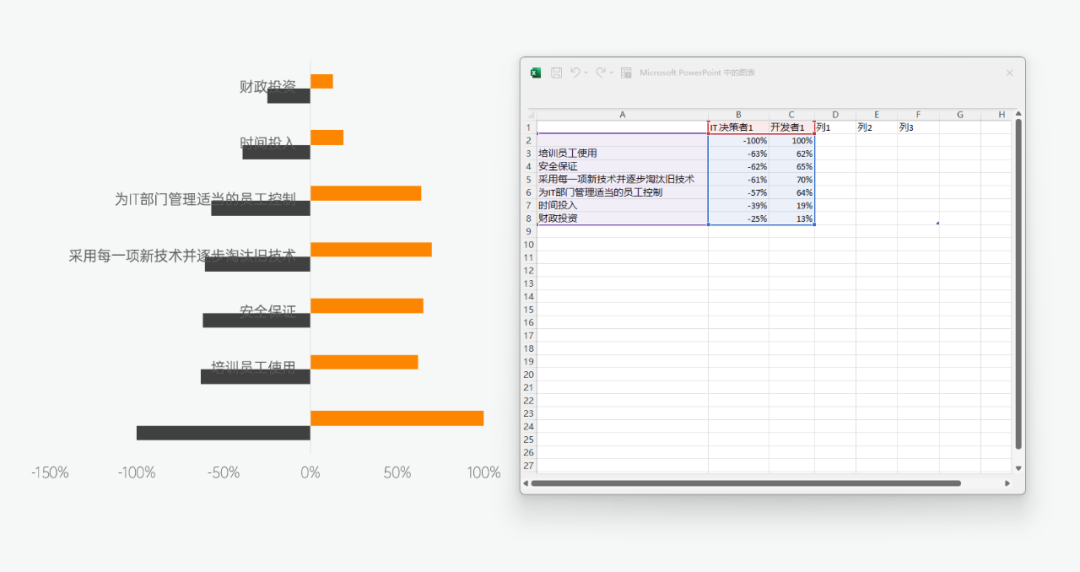
Task: Click cell '为IT部门管理适当的员工控制' in the sheet
Action: [x=623, y=192]
